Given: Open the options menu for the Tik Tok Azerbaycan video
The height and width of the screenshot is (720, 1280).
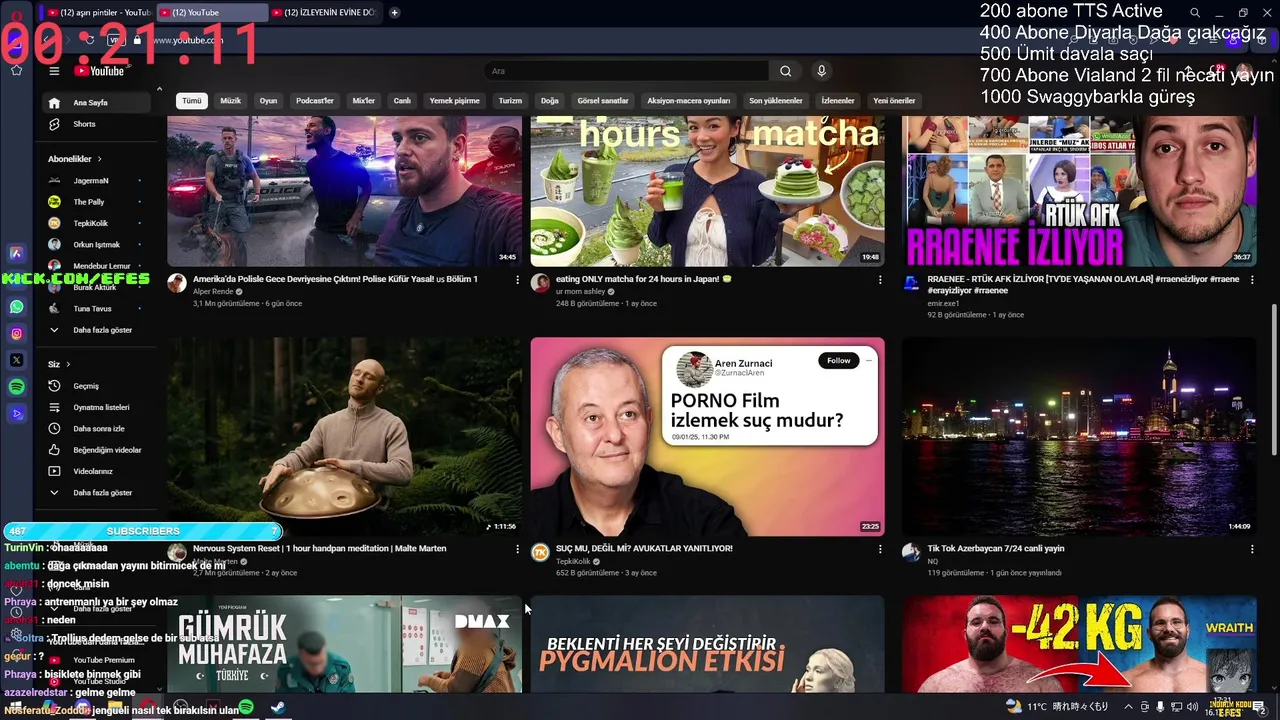Looking at the screenshot, I should click(x=1251, y=549).
